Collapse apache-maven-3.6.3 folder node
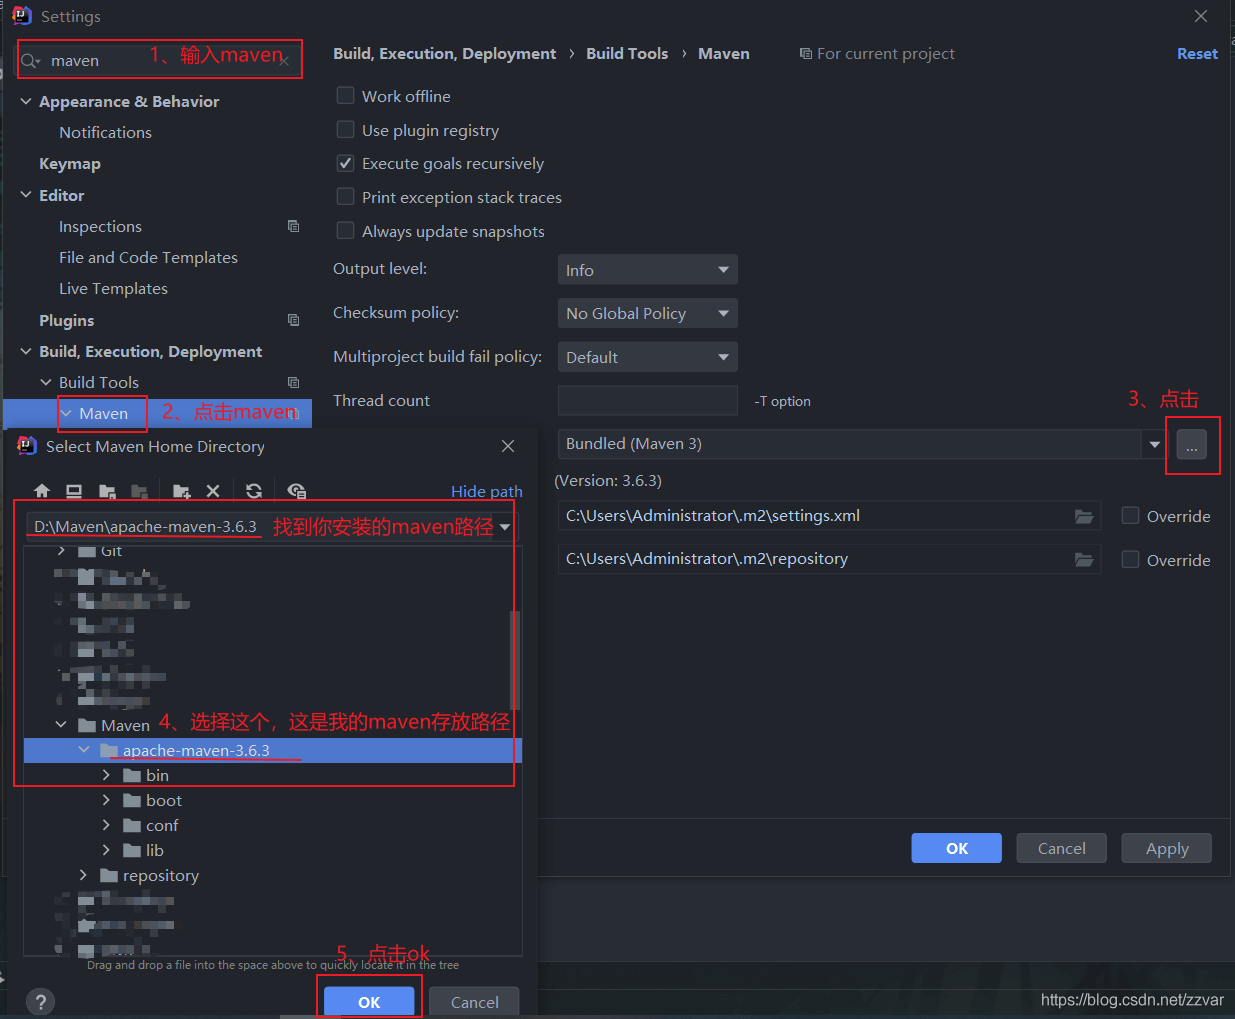The image size is (1235, 1019). [x=84, y=750]
